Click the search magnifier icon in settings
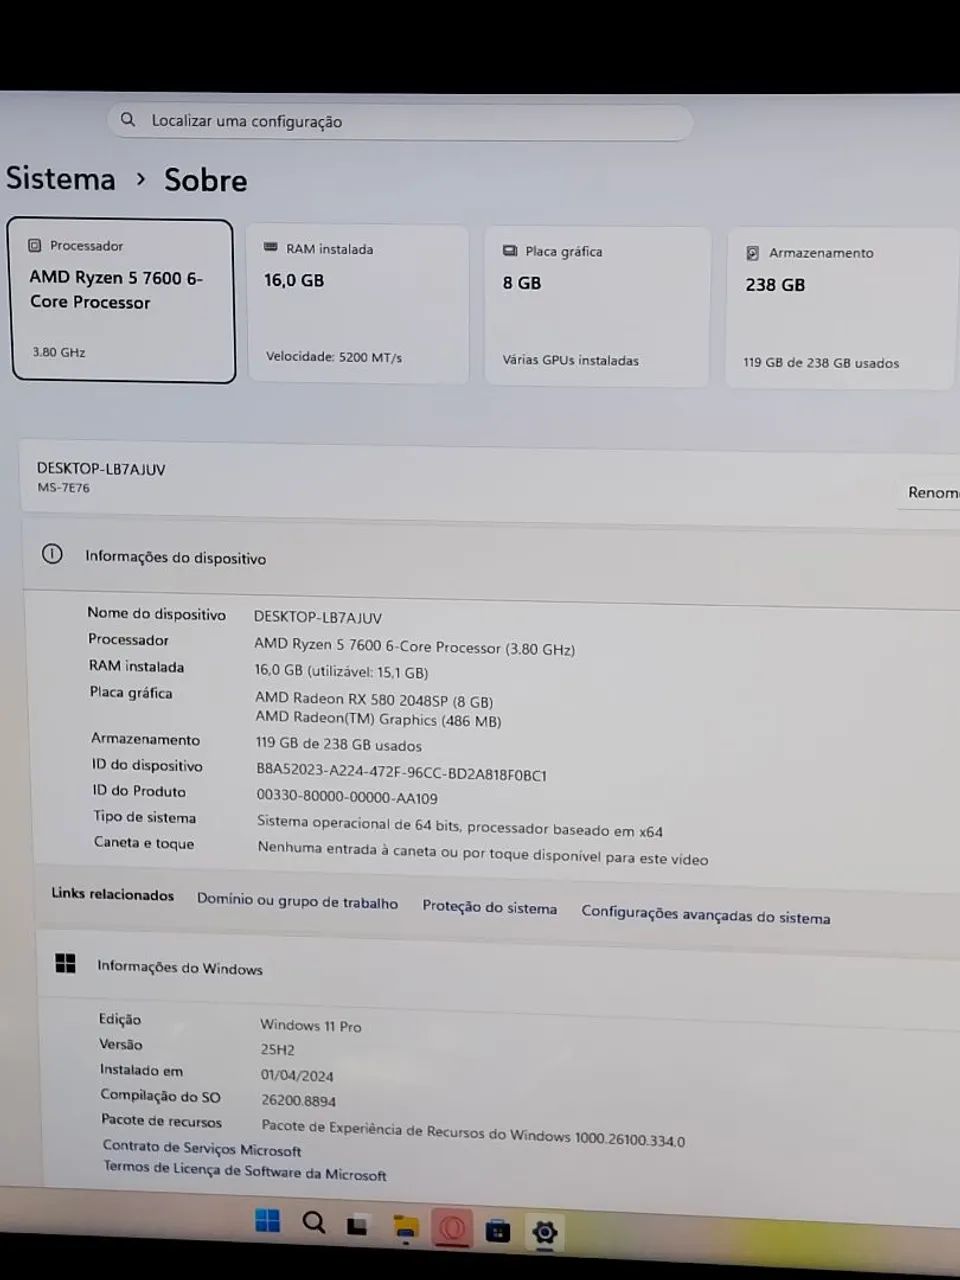This screenshot has width=960, height=1280. click(128, 119)
